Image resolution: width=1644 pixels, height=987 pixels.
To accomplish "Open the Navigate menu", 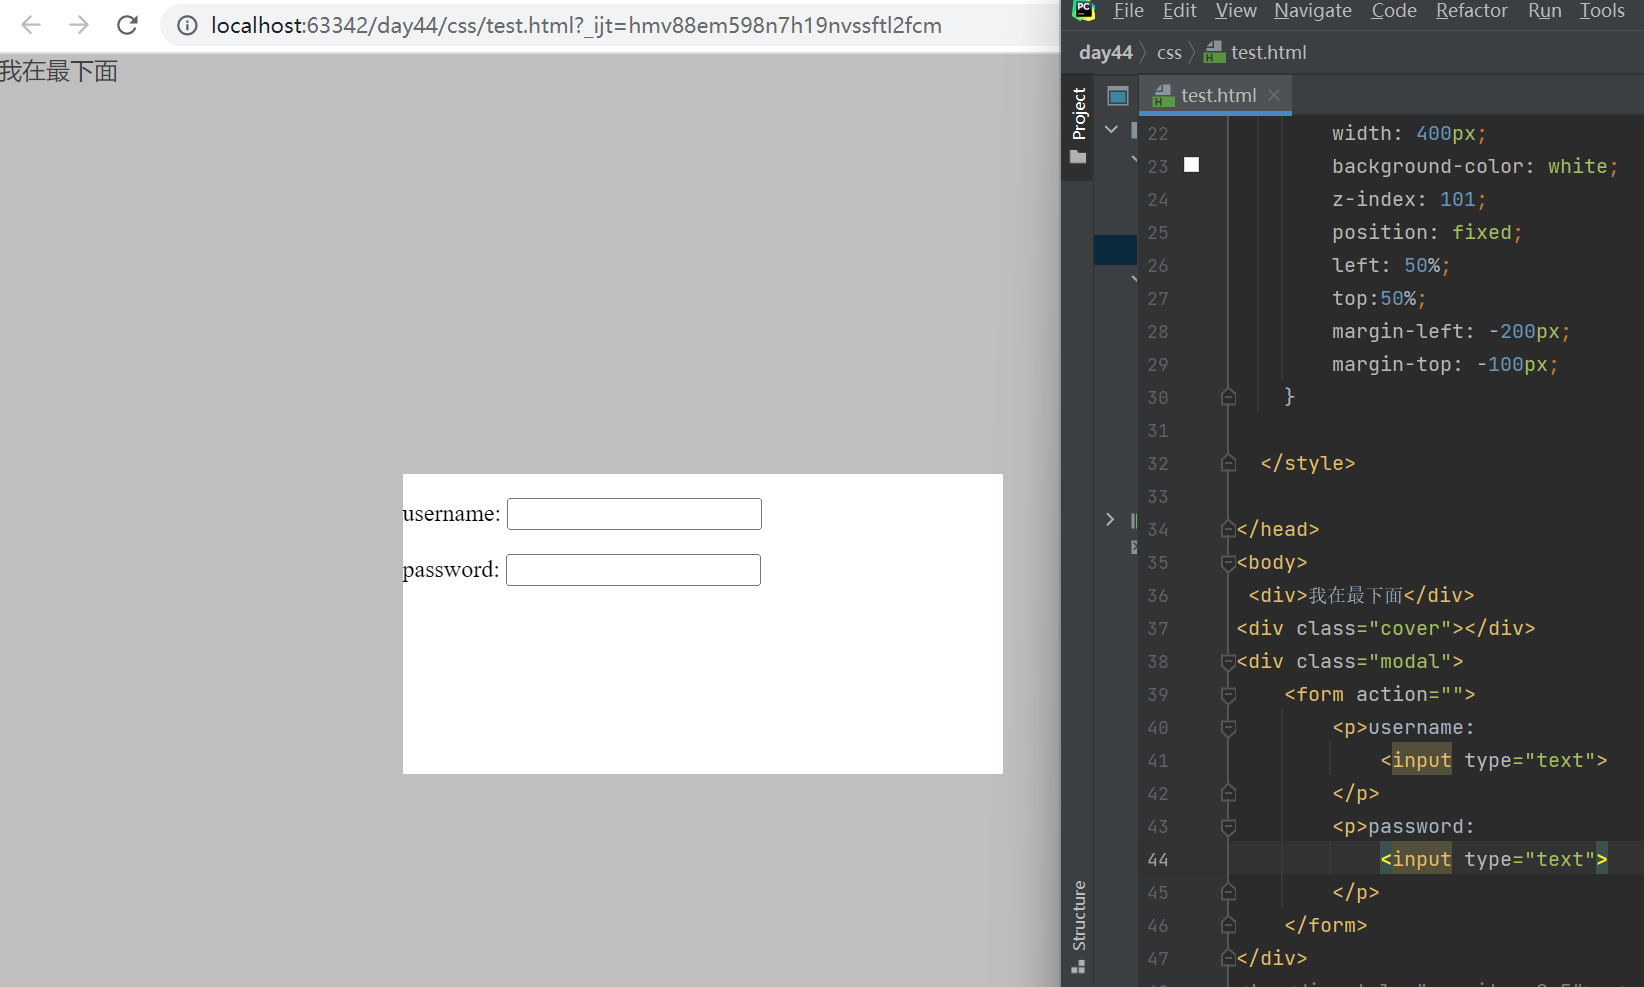I will click(1313, 10).
